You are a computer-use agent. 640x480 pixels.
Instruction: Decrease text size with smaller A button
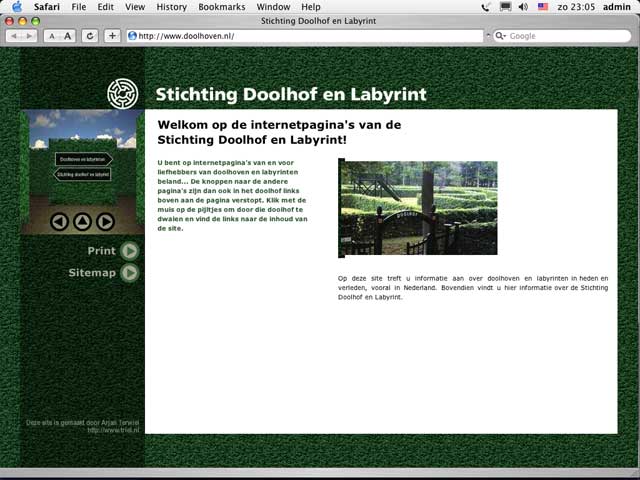coord(51,36)
